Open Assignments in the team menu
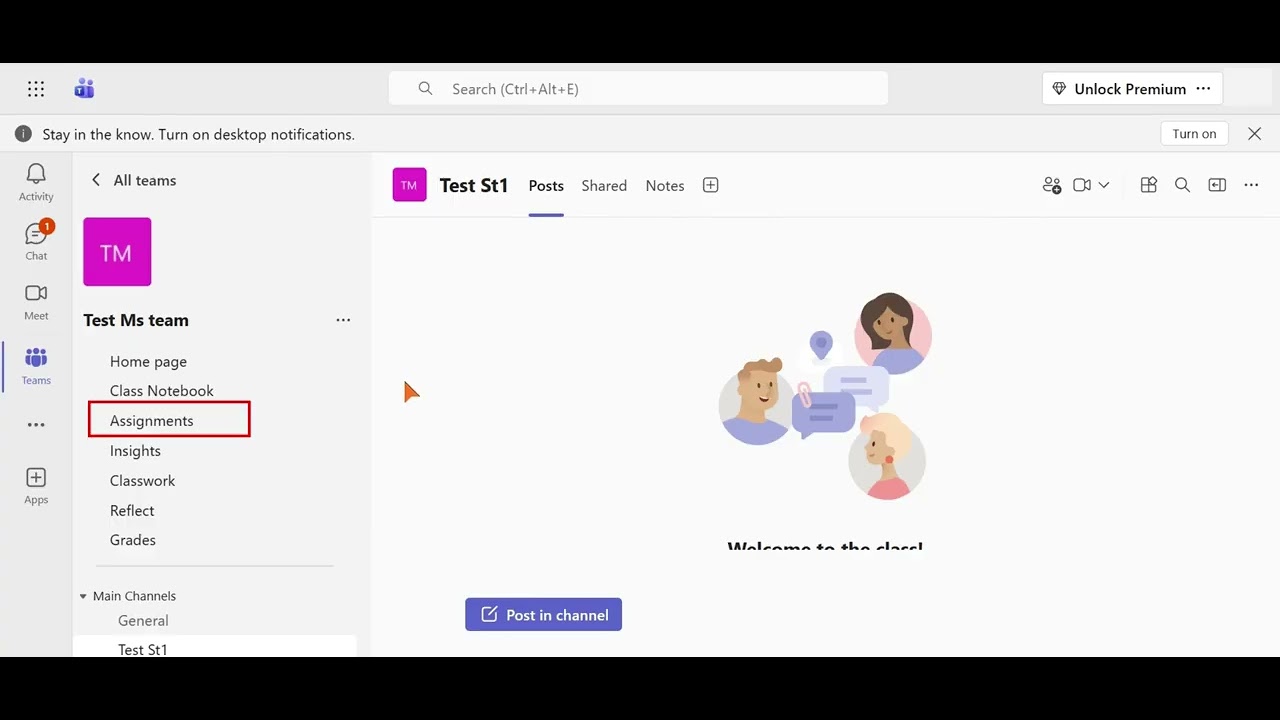The image size is (1280, 720). click(x=152, y=421)
